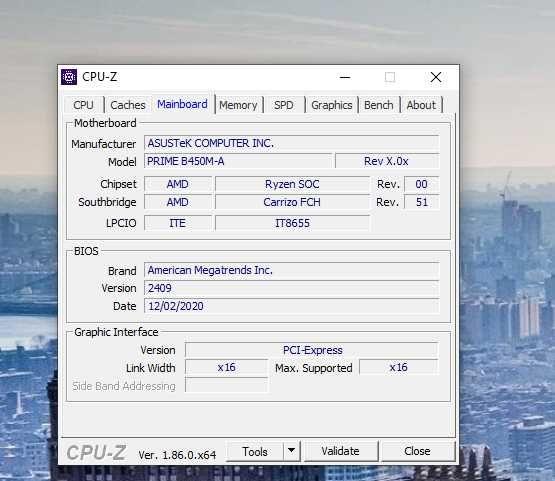555x481 pixels.
Task: Click the BIOS version 2409 field
Action: 291,288
